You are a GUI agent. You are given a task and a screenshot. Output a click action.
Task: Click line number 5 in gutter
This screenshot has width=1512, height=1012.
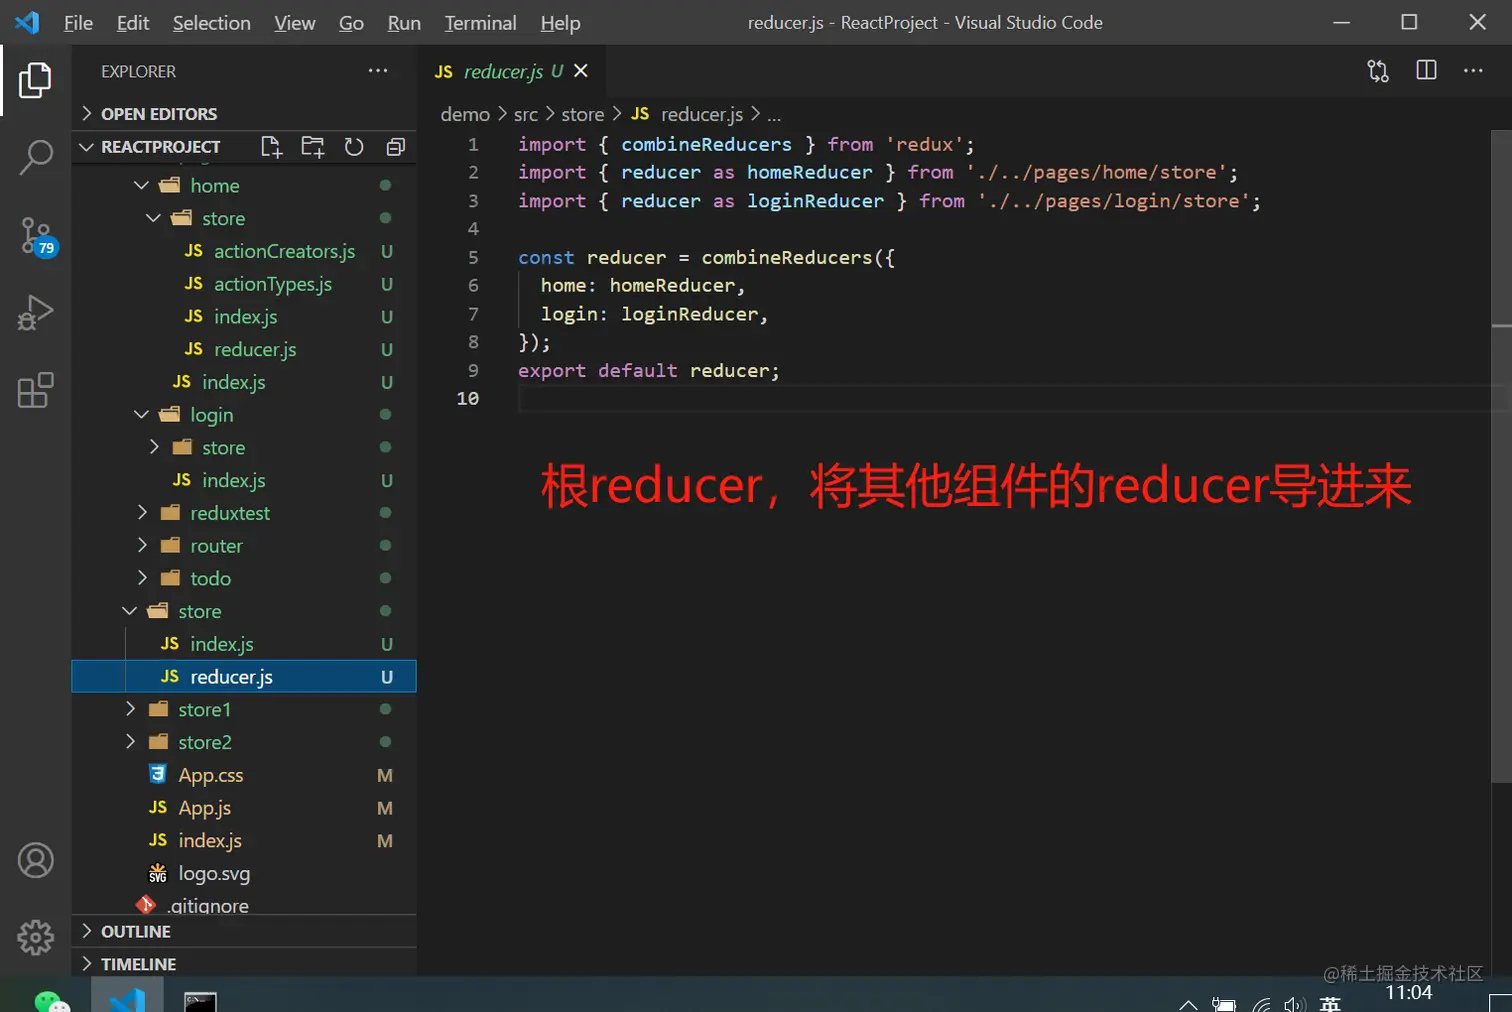(473, 258)
